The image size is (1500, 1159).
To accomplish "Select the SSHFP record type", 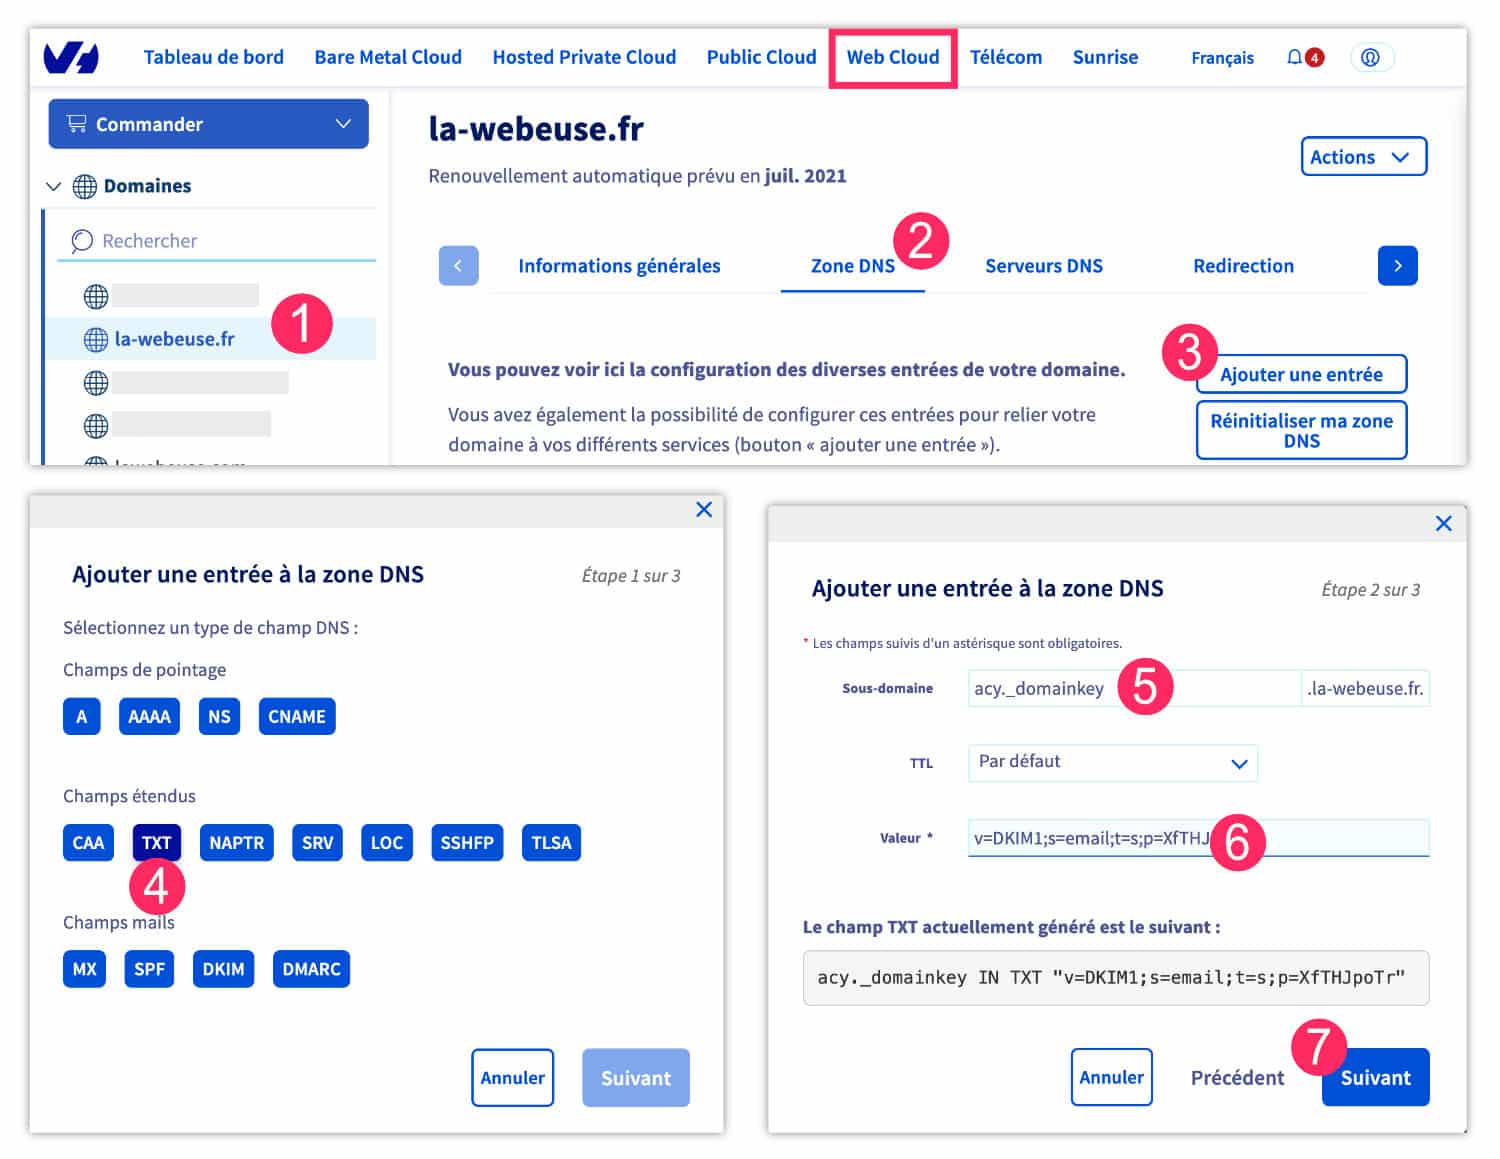I will point(467,842).
